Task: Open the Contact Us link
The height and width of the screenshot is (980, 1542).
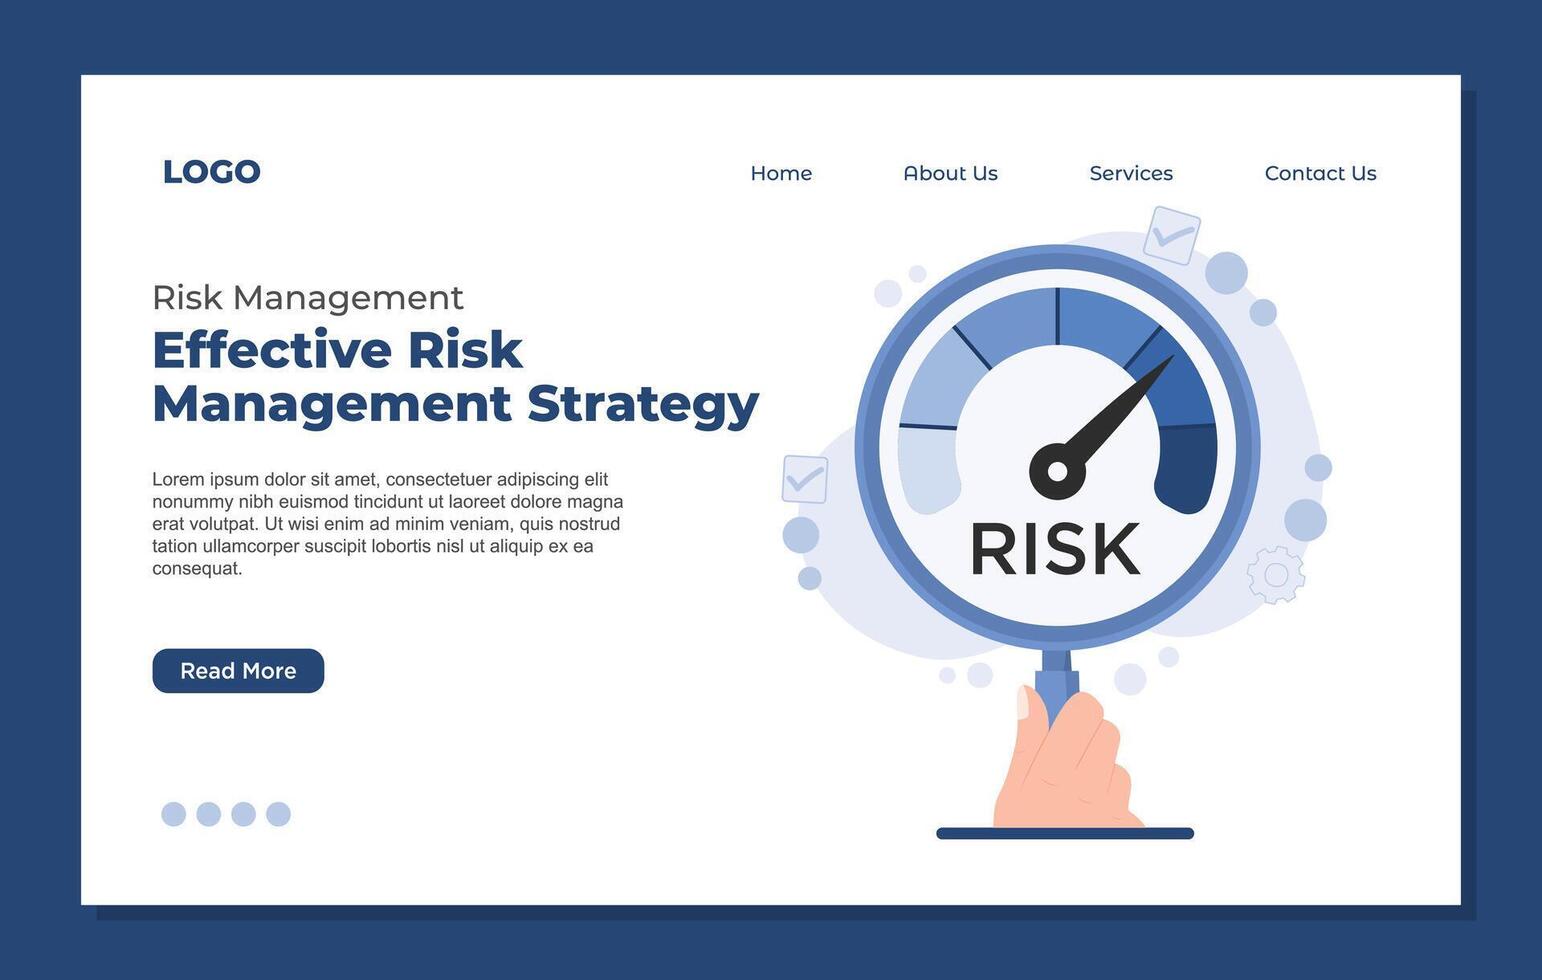Action: click(1320, 173)
